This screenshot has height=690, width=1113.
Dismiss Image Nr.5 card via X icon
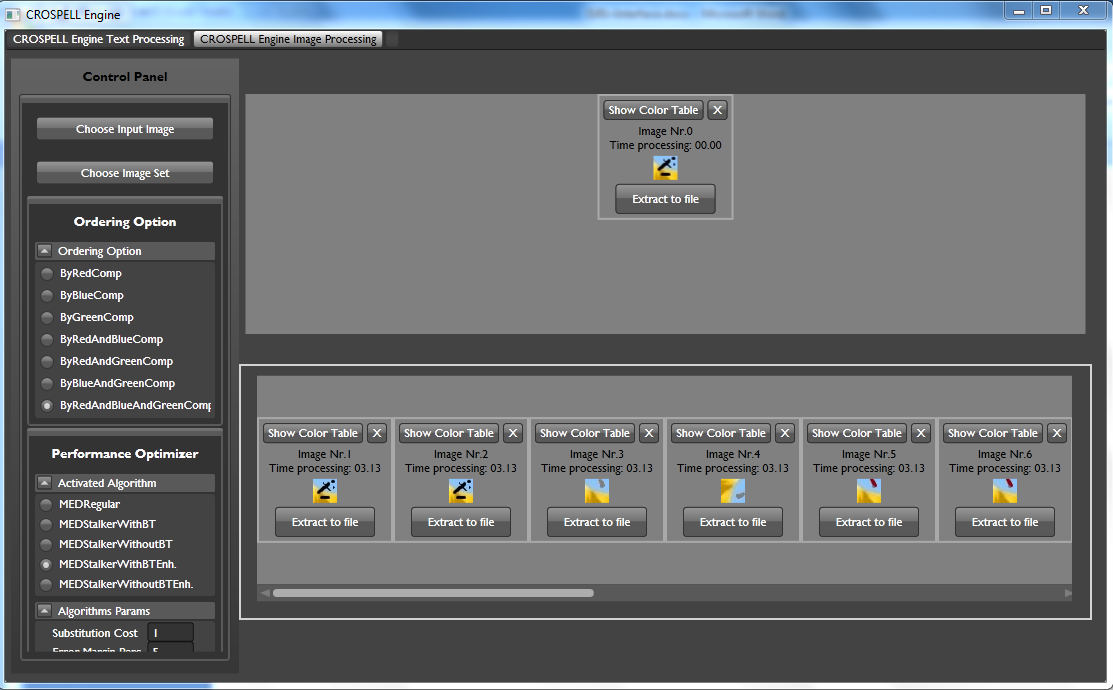[921, 433]
